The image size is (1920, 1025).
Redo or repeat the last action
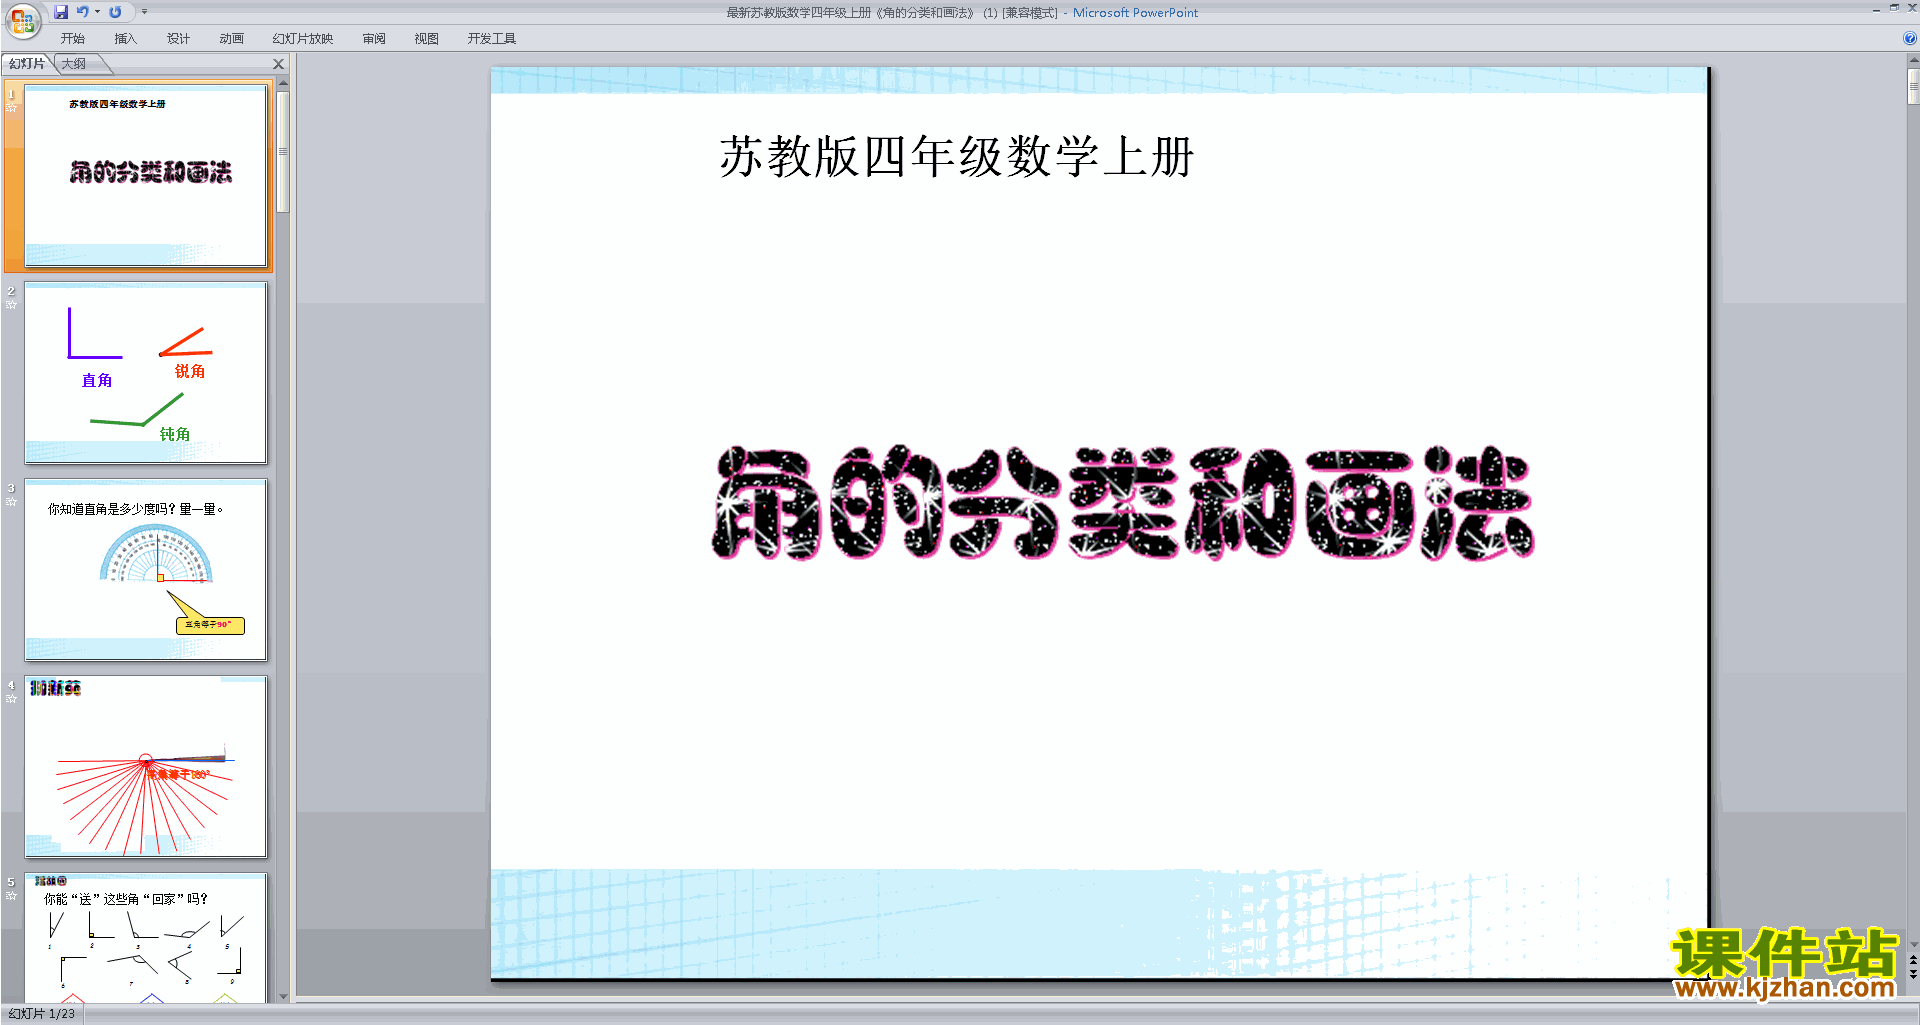[115, 12]
